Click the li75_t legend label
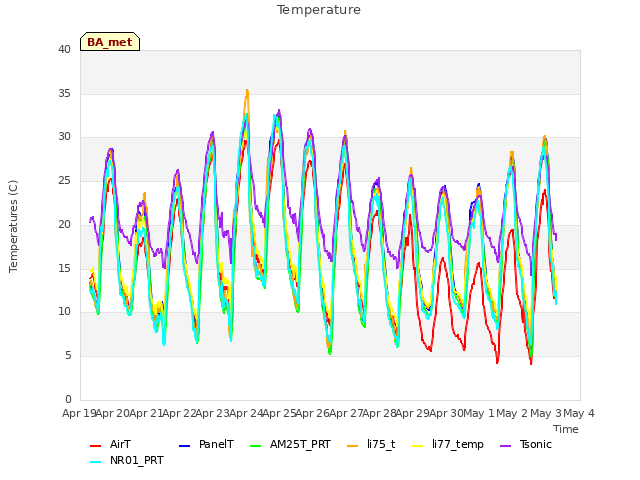This screenshot has height=480, width=640. [x=381, y=444]
